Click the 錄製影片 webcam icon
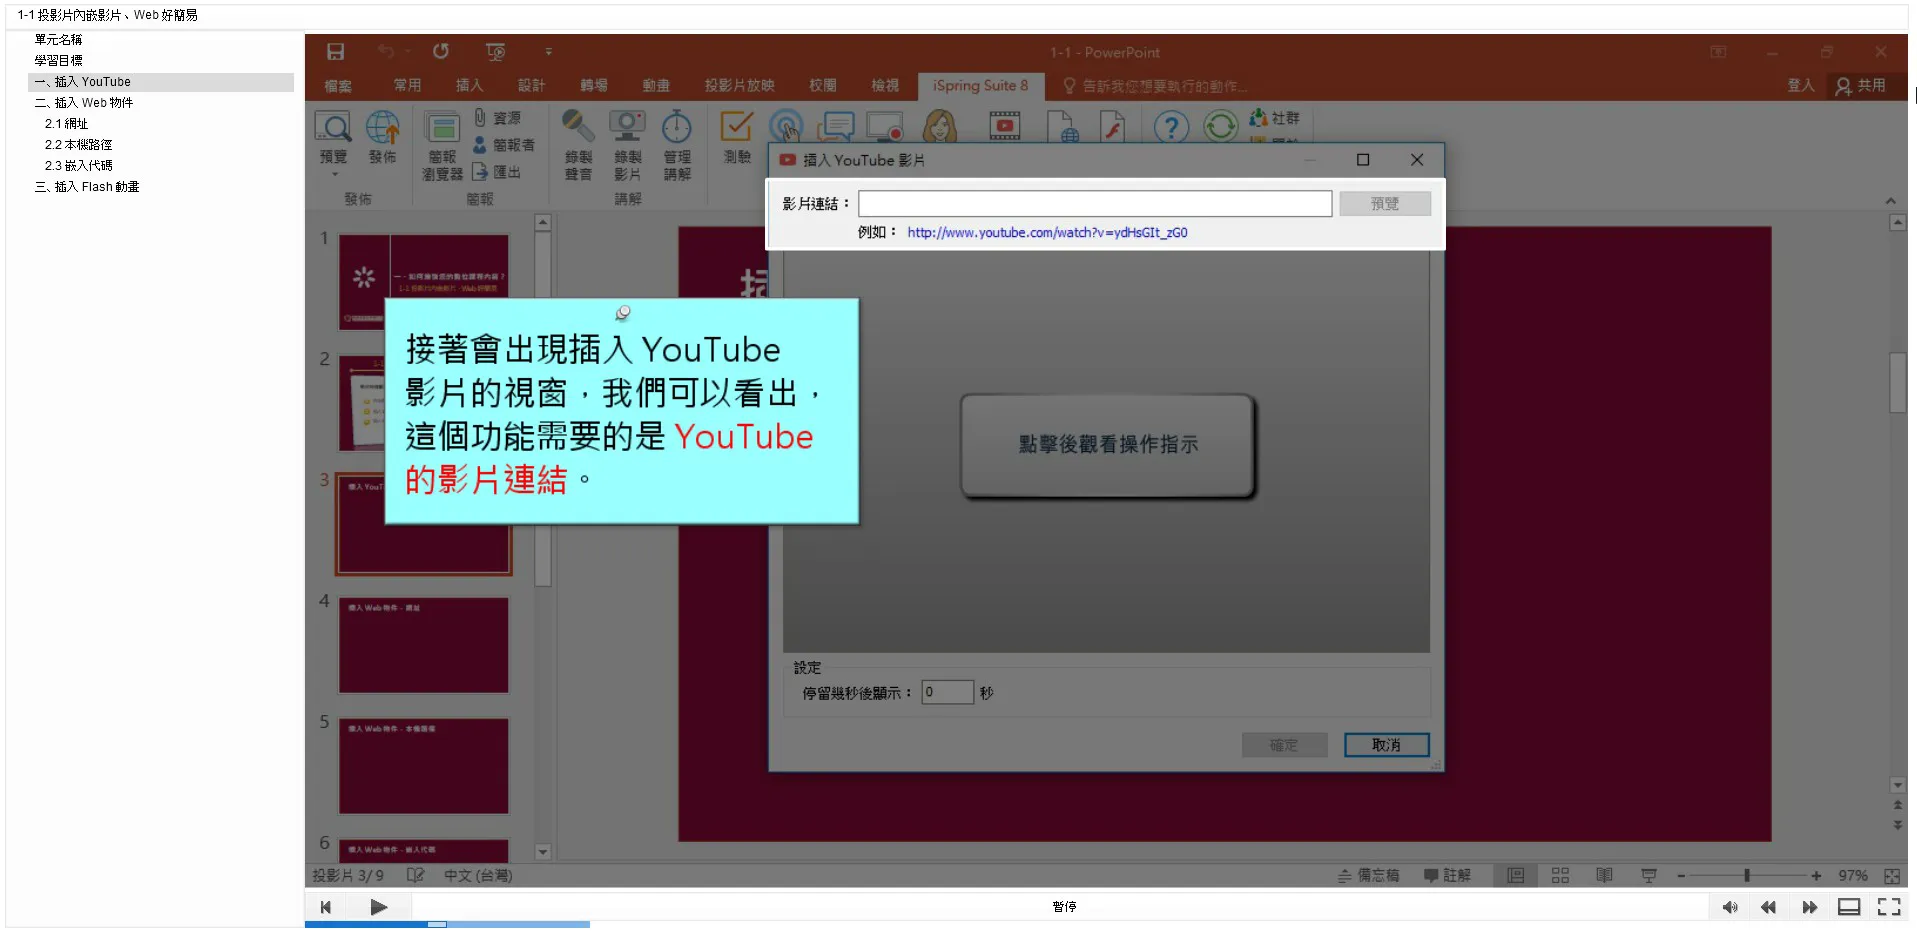Viewport: 1917px width, 933px height. click(627, 127)
